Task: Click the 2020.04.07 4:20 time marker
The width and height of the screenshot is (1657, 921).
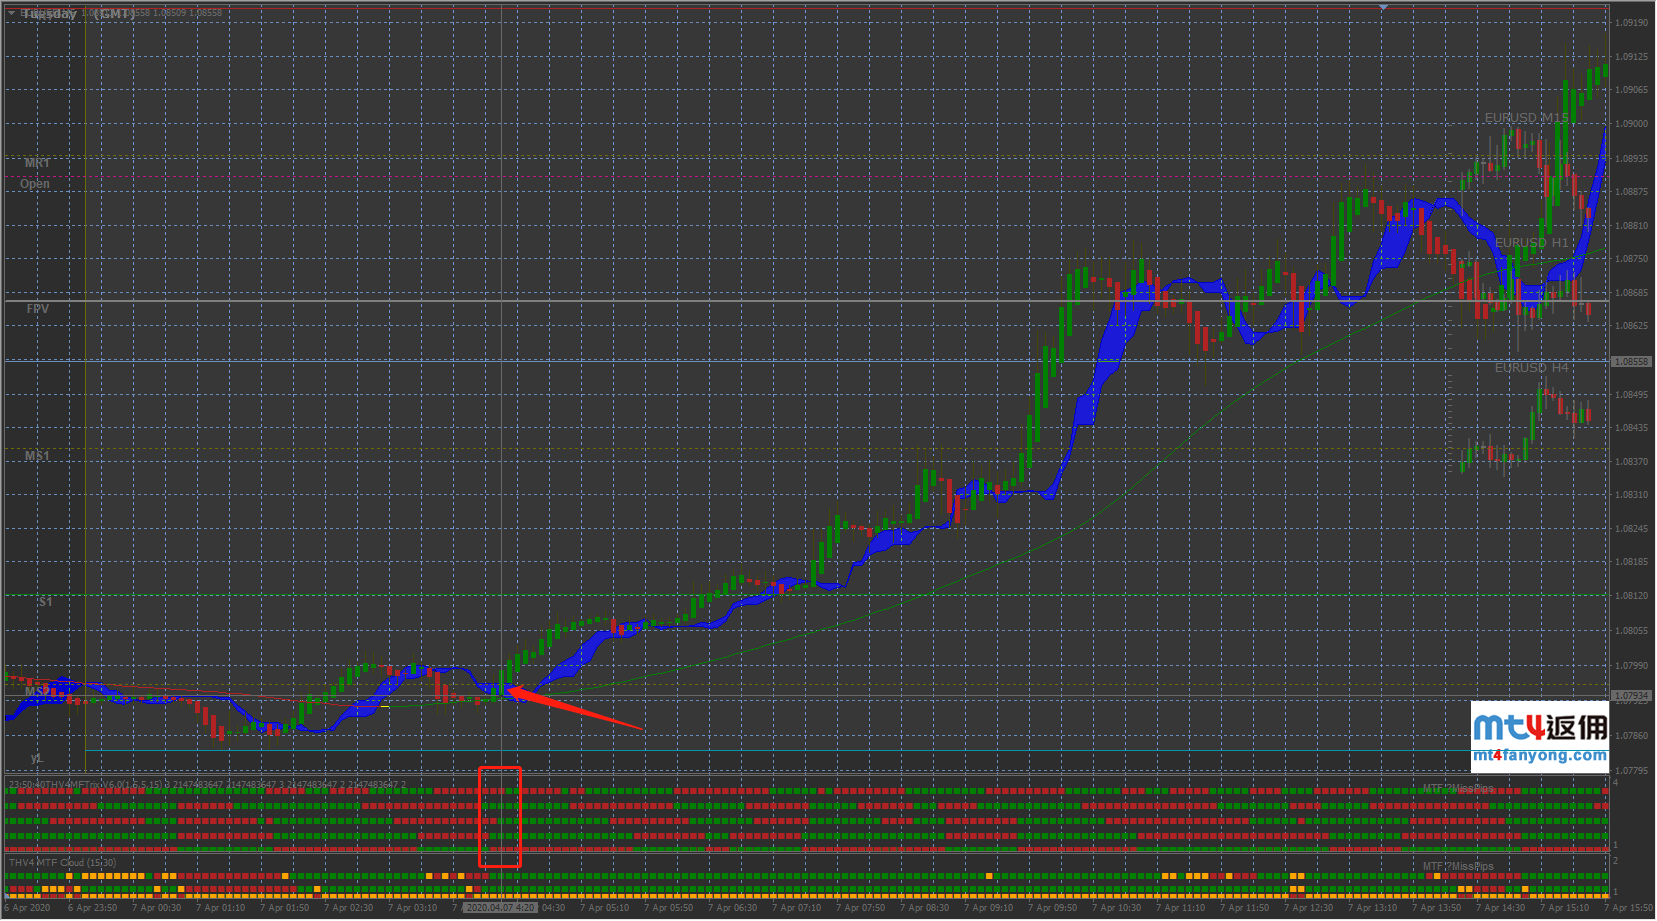Action: tap(500, 908)
